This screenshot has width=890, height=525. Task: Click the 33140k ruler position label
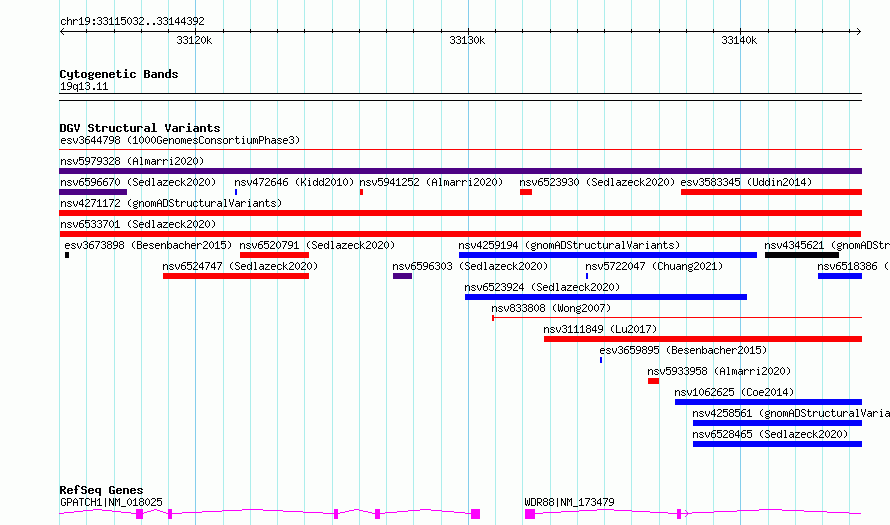(x=739, y=40)
